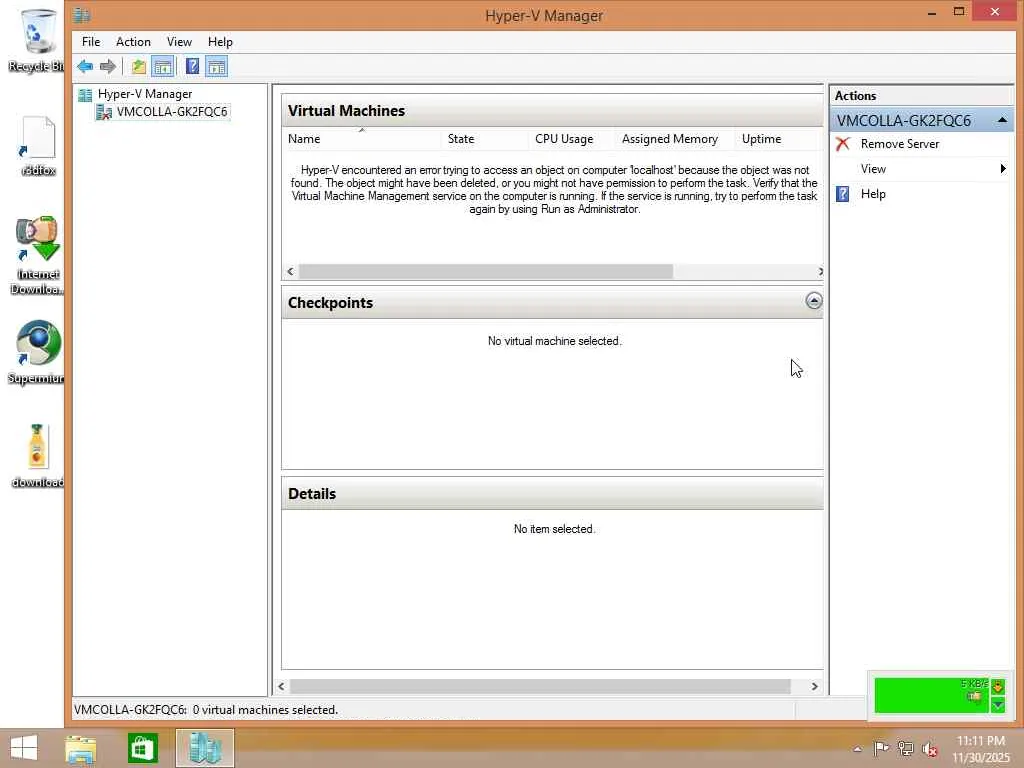Click bottom green arrow icon on speed meter

coord(998,705)
